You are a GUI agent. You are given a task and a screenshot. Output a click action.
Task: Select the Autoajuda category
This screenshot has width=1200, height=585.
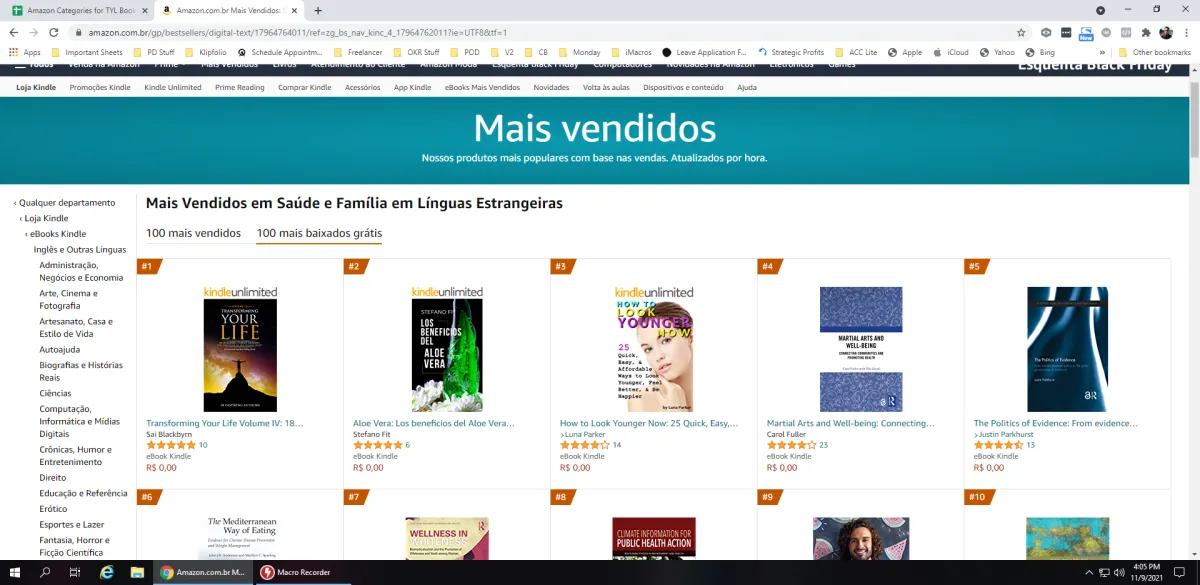(60, 350)
